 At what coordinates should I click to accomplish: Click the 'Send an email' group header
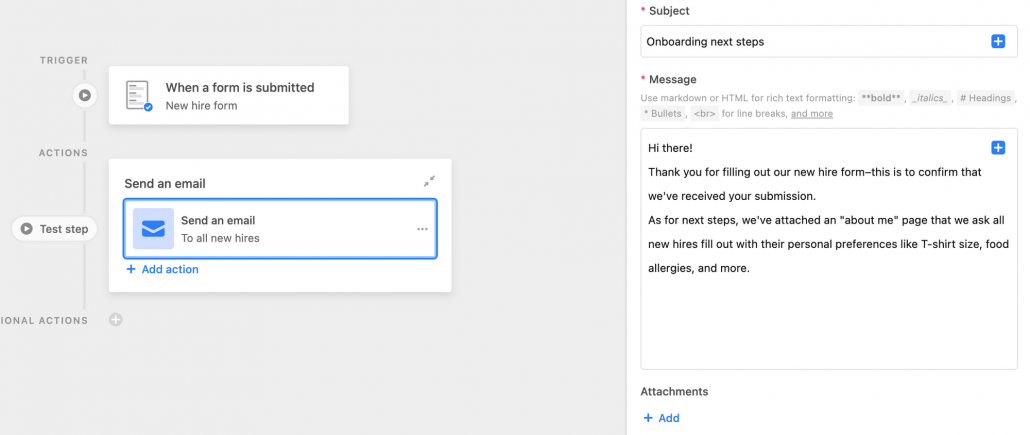165,184
